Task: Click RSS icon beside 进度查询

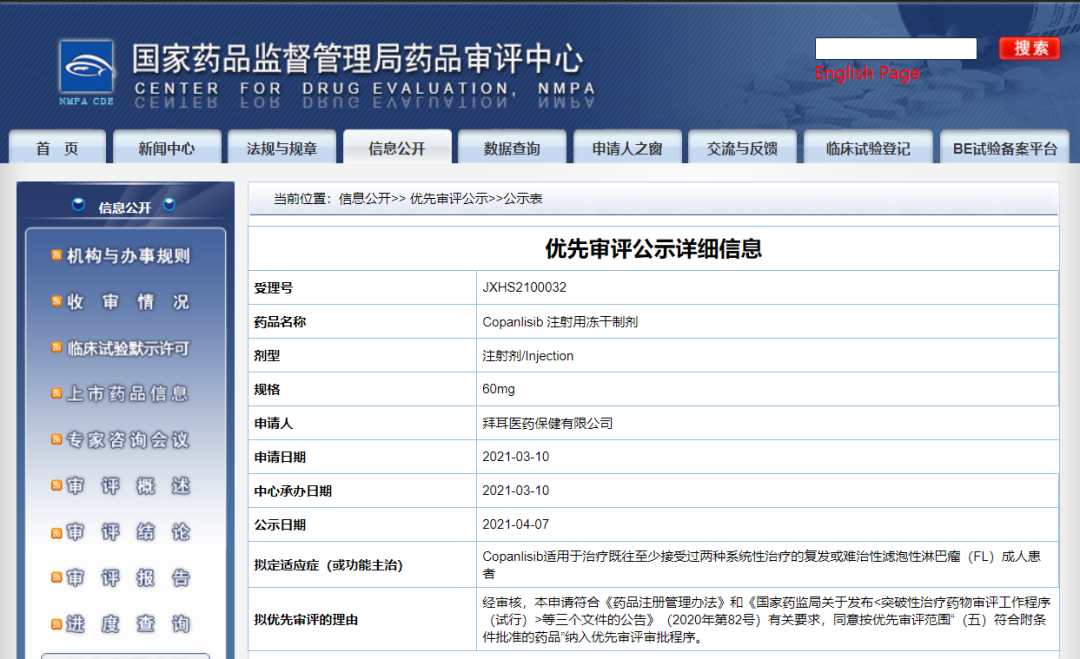Action: (56, 624)
